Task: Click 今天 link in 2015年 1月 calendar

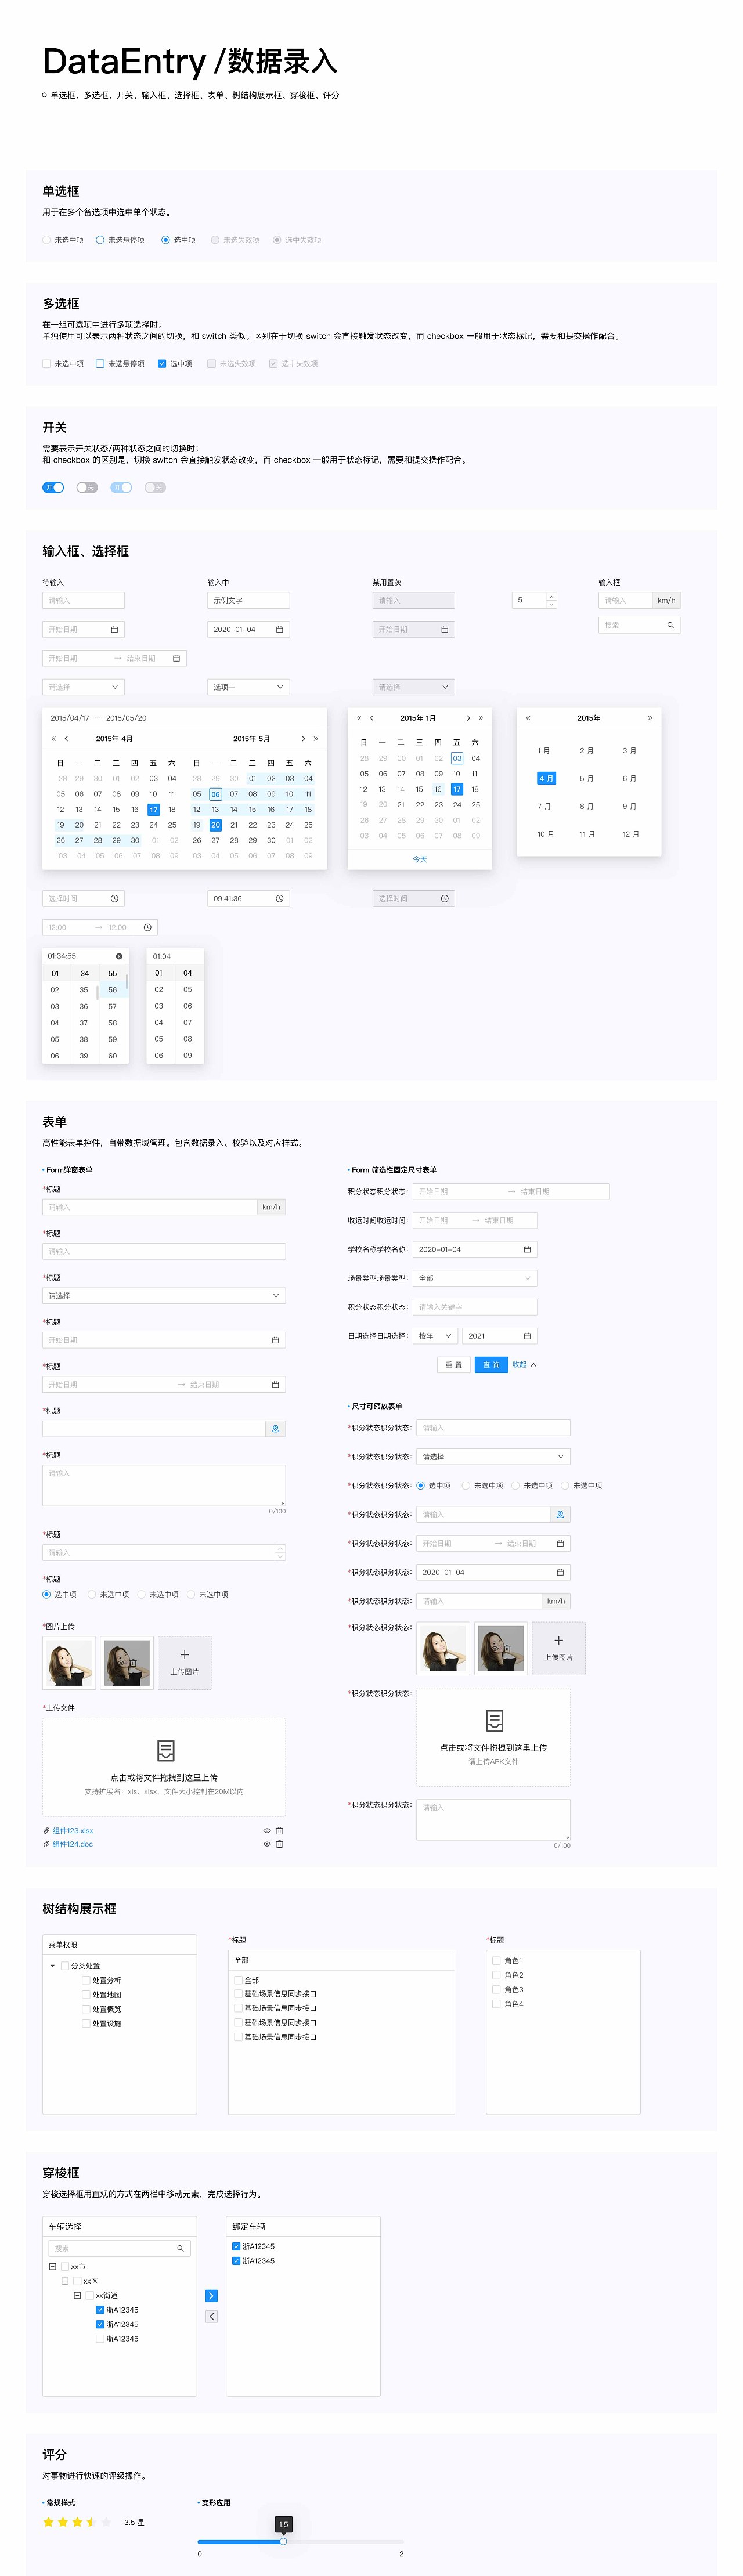Action: coord(420,859)
